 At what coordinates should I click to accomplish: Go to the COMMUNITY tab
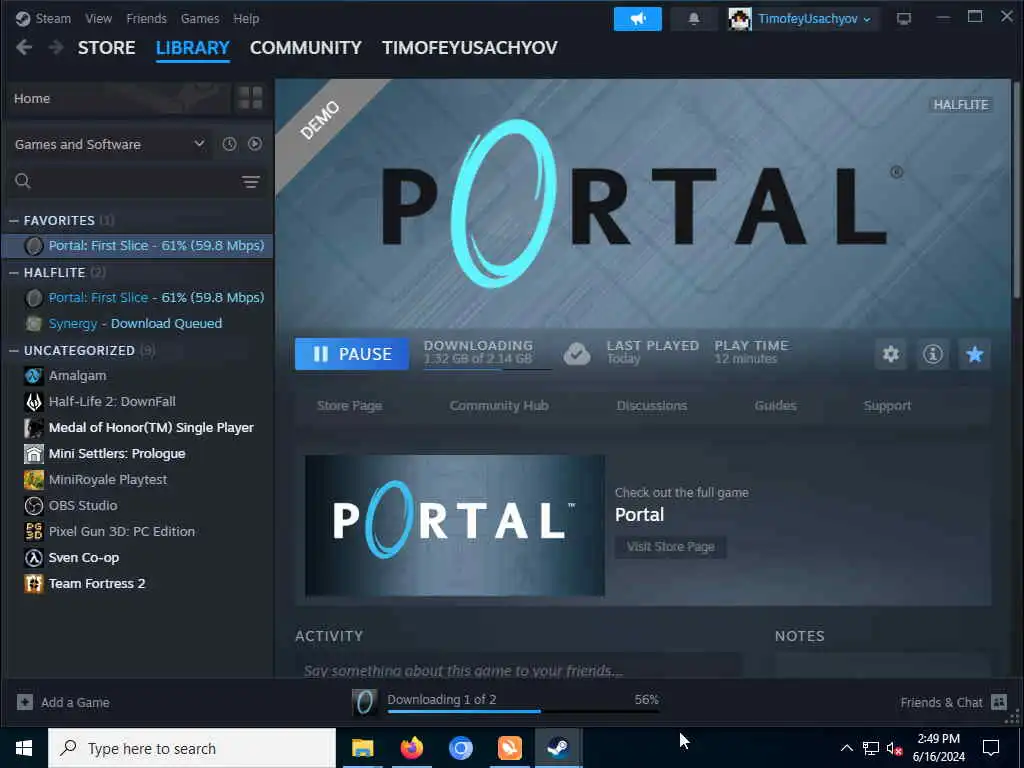pyautogui.click(x=306, y=48)
